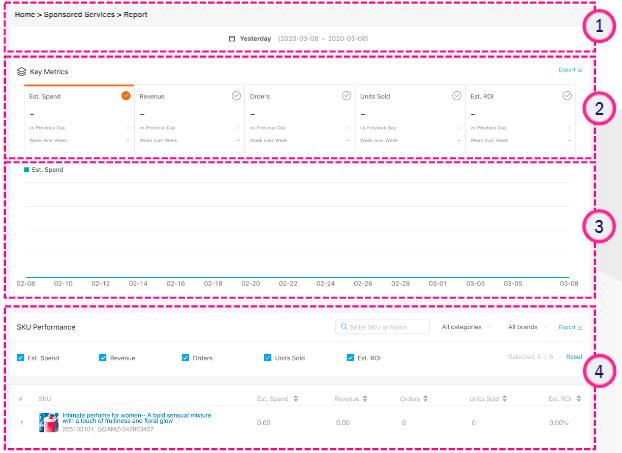
Task: Click the checkmark icon on Est. ROI card
Action: (x=567, y=96)
